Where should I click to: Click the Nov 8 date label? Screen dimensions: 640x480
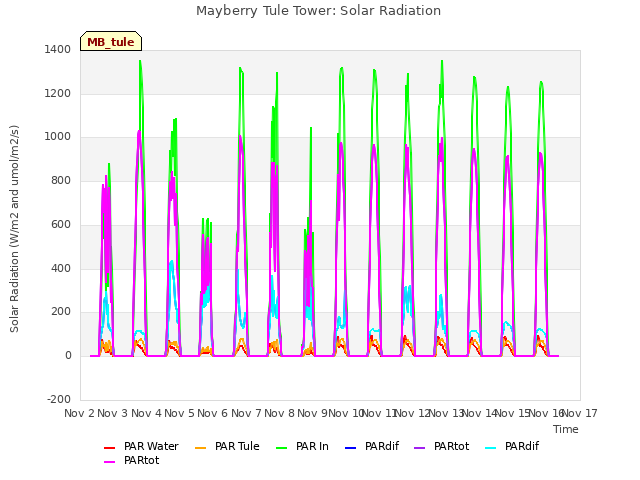[x=280, y=413]
